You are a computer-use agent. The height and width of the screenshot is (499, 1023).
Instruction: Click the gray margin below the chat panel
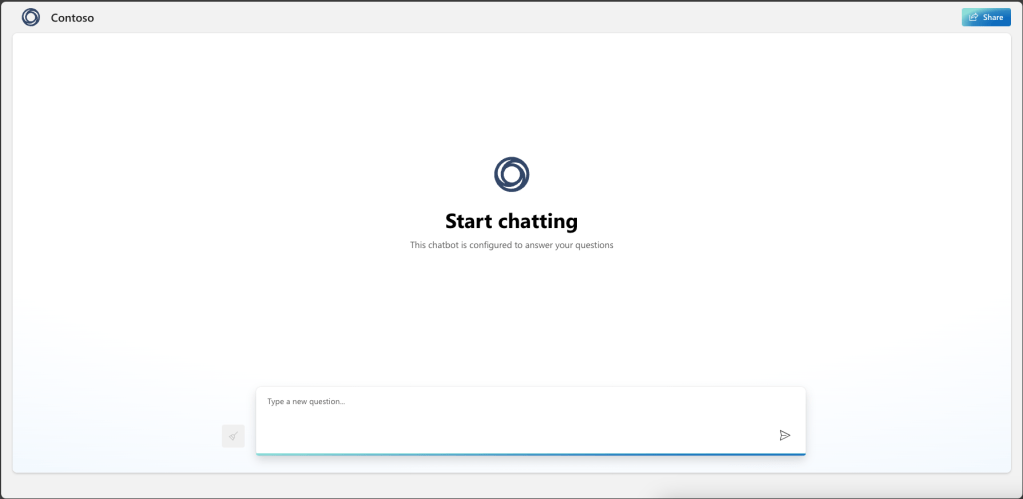tap(511, 485)
